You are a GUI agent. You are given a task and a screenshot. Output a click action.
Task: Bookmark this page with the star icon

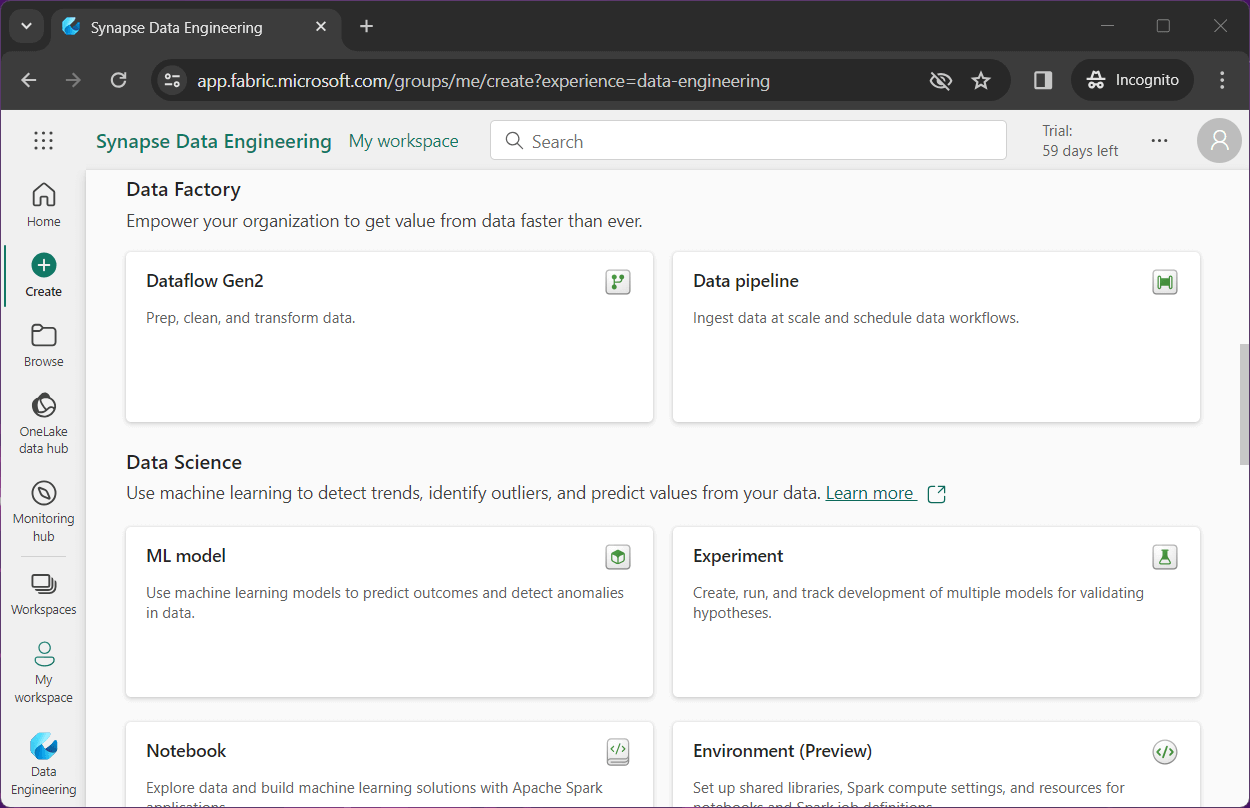pos(981,81)
